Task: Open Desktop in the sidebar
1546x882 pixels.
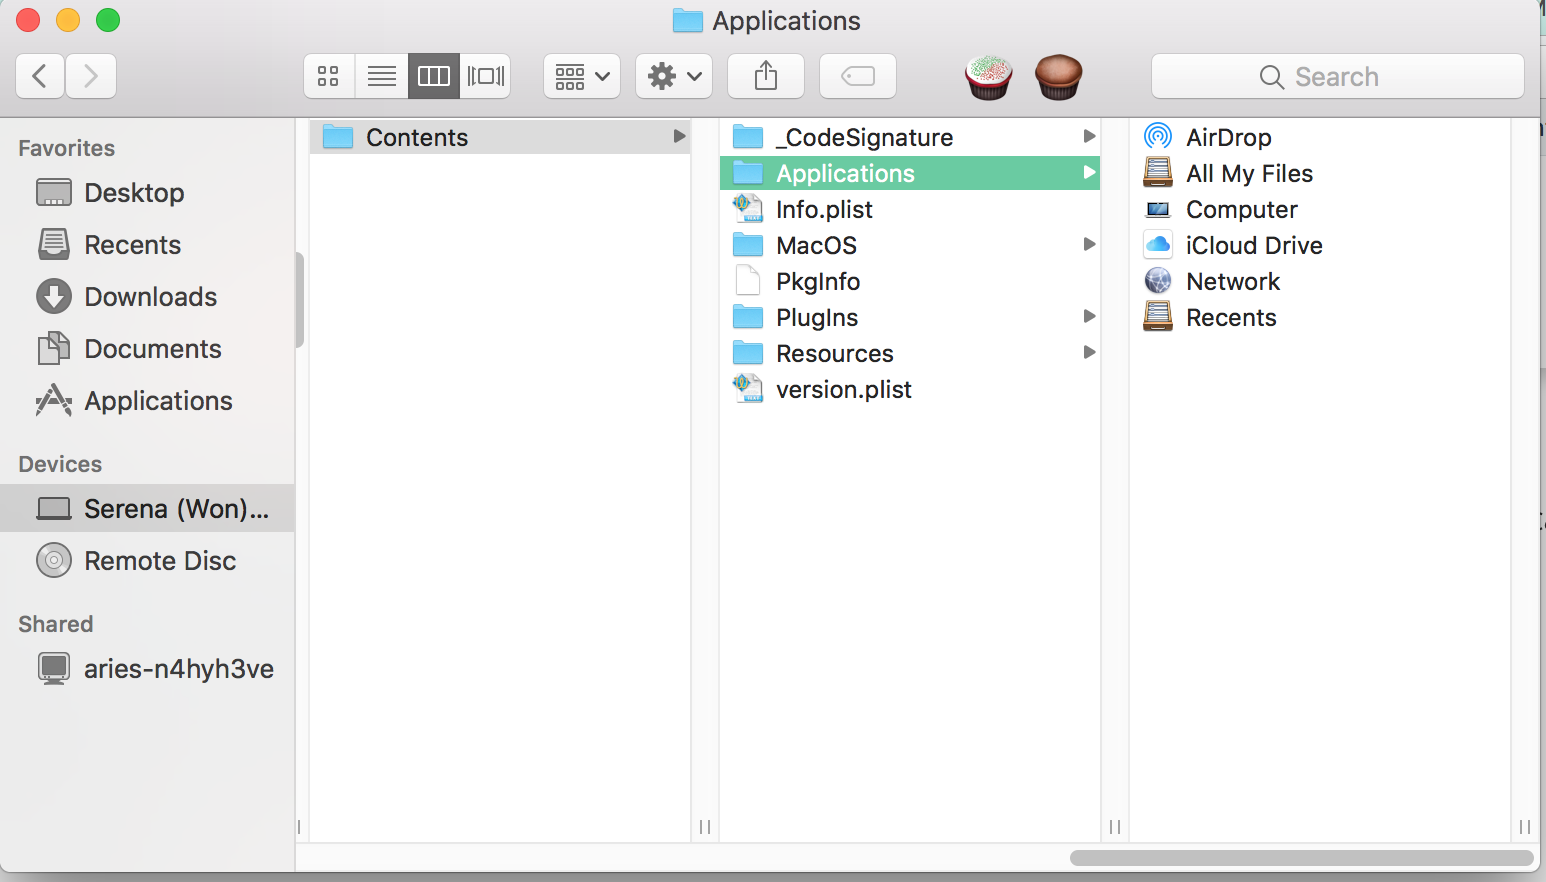Action: click(x=147, y=193)
